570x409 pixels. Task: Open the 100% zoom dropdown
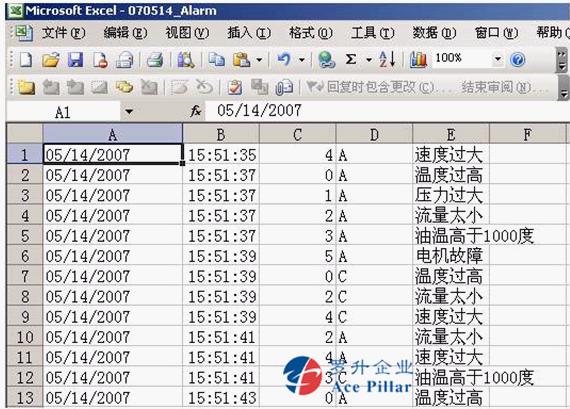pyautogui.click(x=498, y=59)
